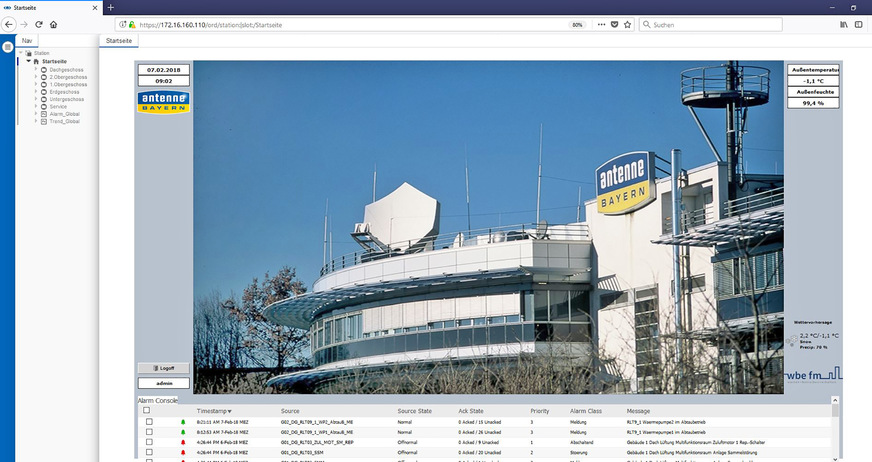Image resolution: width=872 pixels, height=462 pixels.
Task: Click red alarm bell for G01_DG_RLT03_SSM row
Action: pyautogui.click(x=183, y=453)
